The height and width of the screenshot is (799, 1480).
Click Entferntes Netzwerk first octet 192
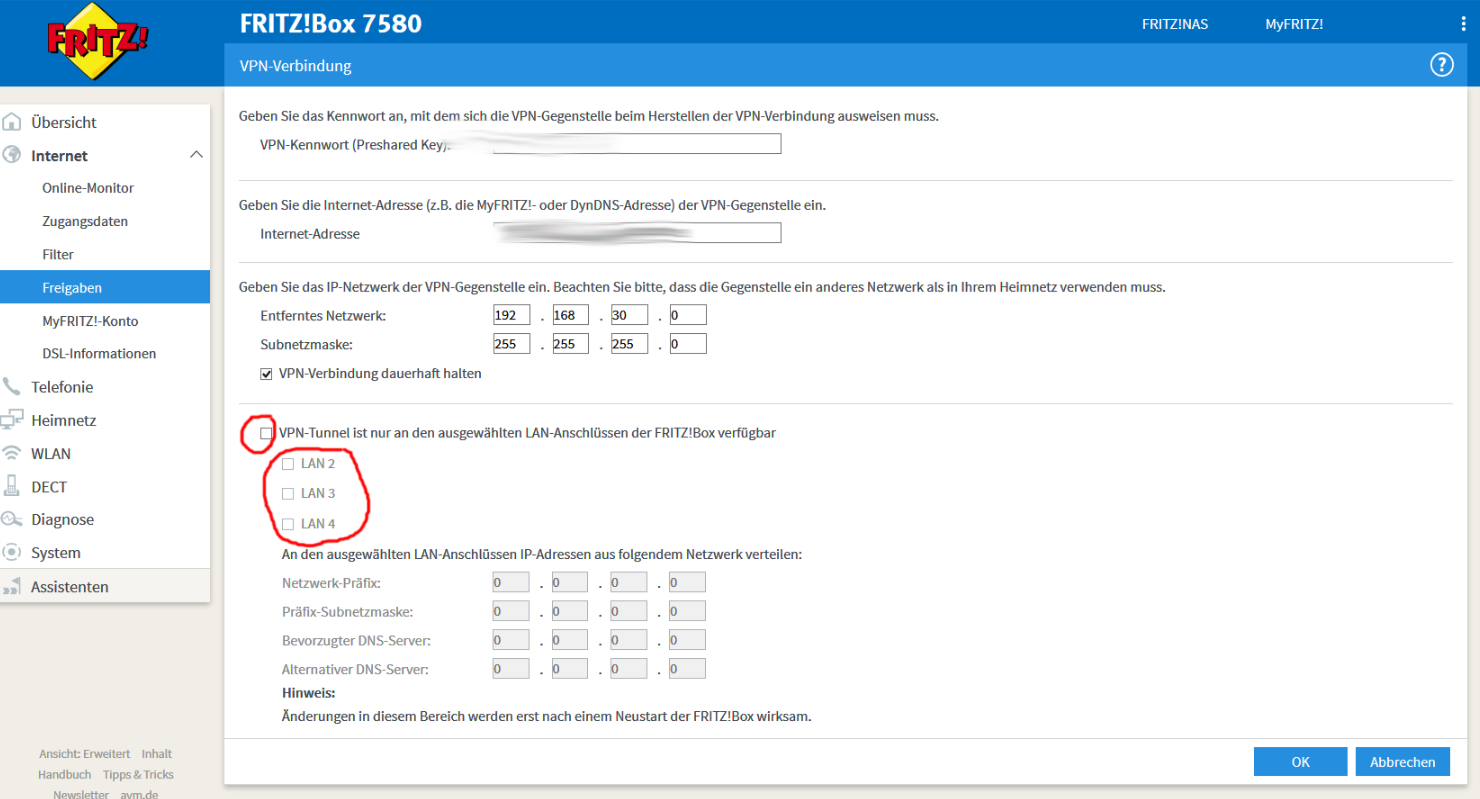pyautogui.click(x=511, y=315)
